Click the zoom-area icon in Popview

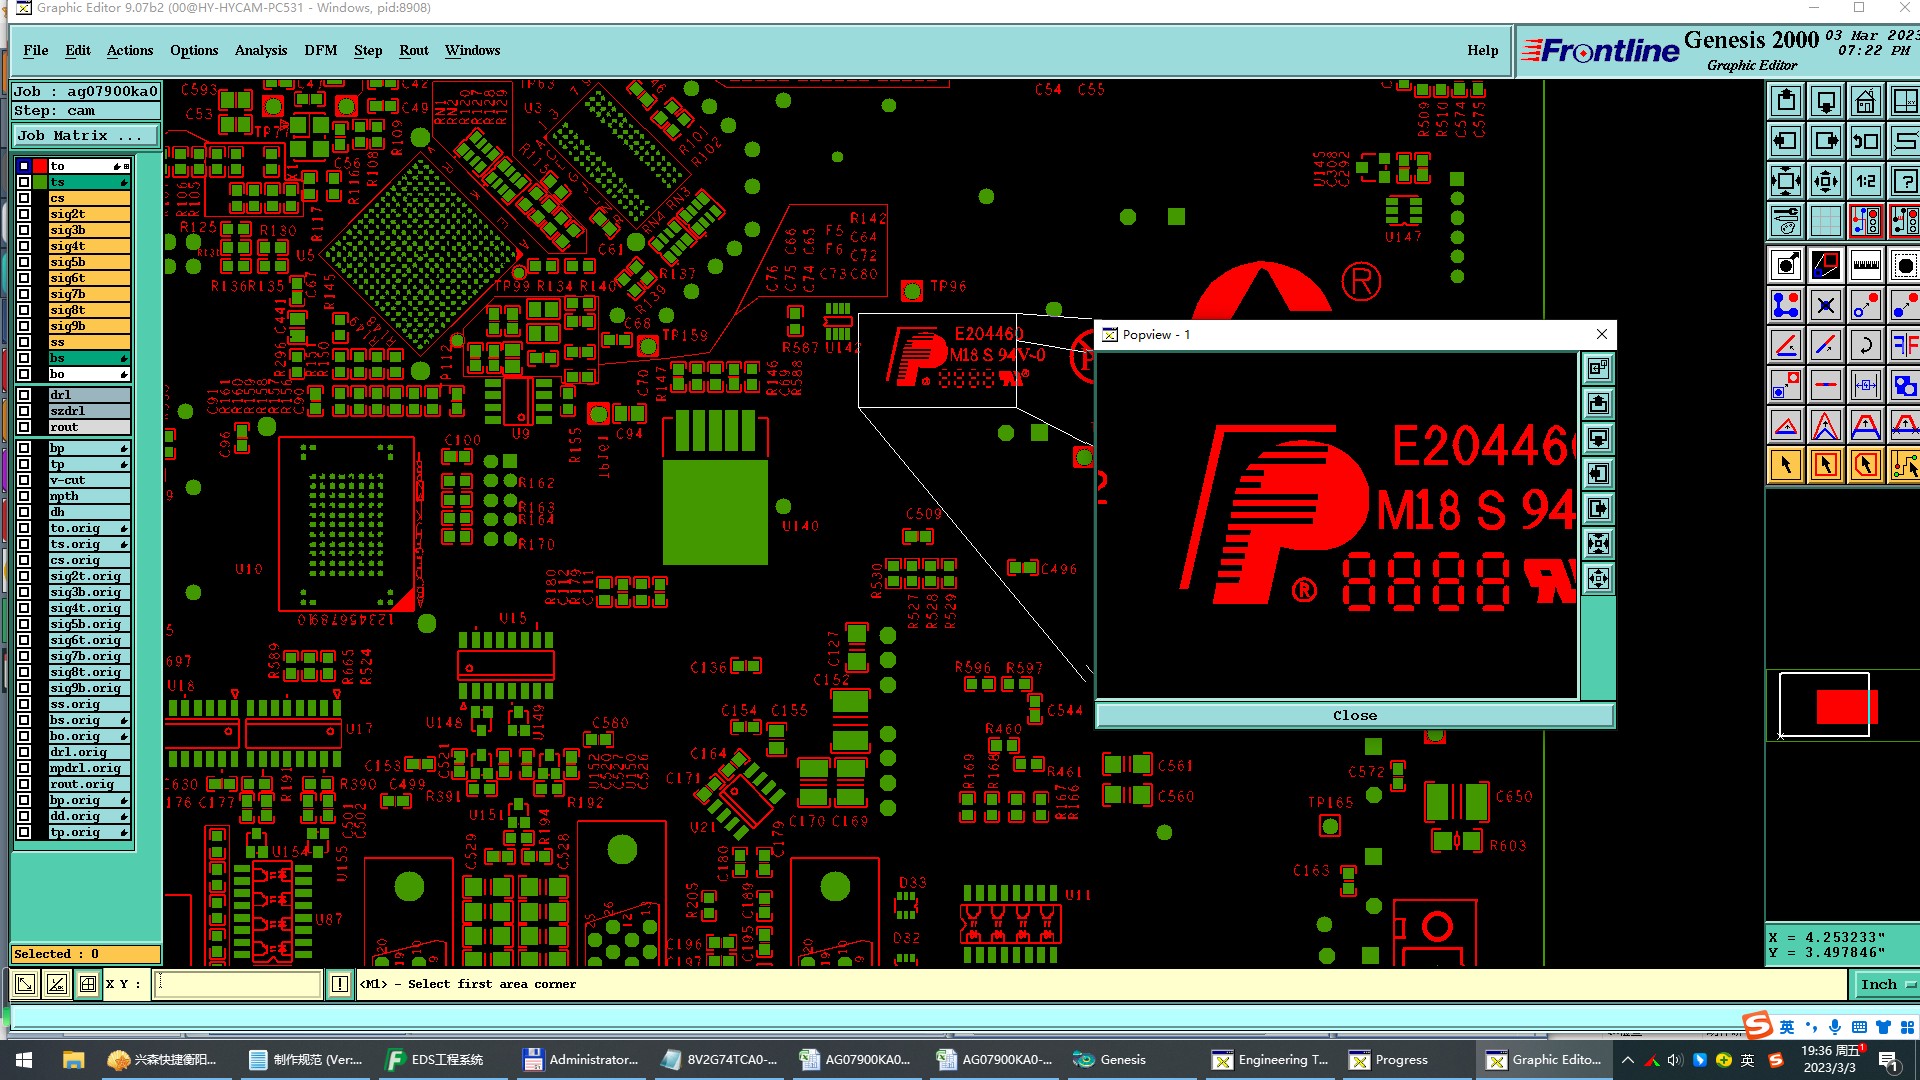(x=1598, y=368)
